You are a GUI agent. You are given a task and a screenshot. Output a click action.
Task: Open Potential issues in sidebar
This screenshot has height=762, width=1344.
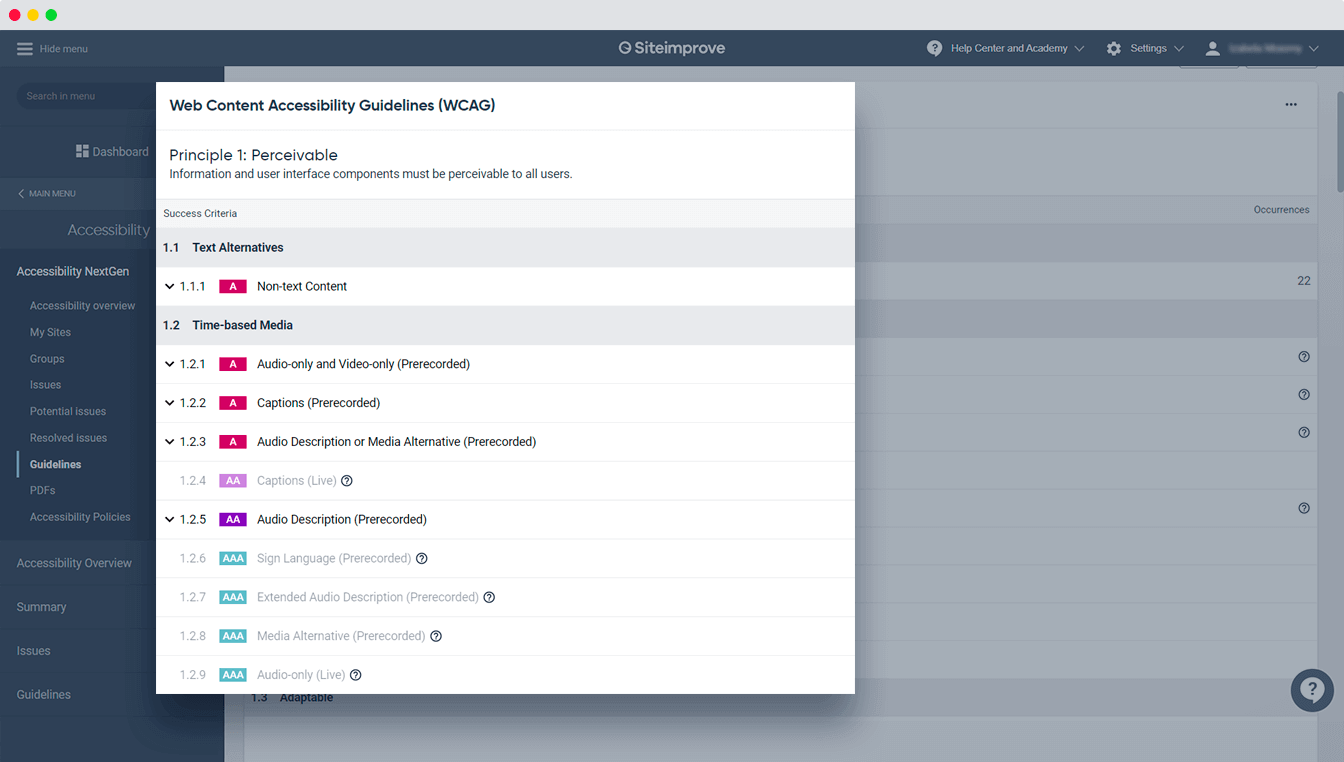pos(68,412)
